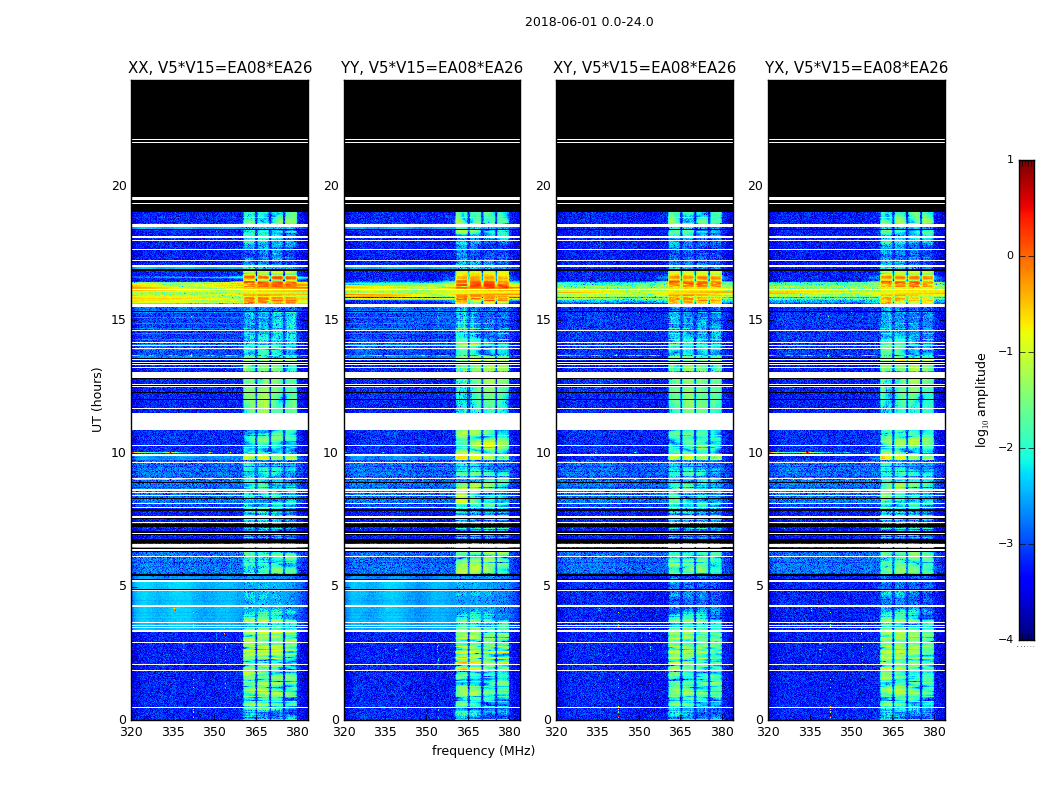Pick the dark blue bottom of colorbar
The image size is (1050, 800).
pos(1026,634)
